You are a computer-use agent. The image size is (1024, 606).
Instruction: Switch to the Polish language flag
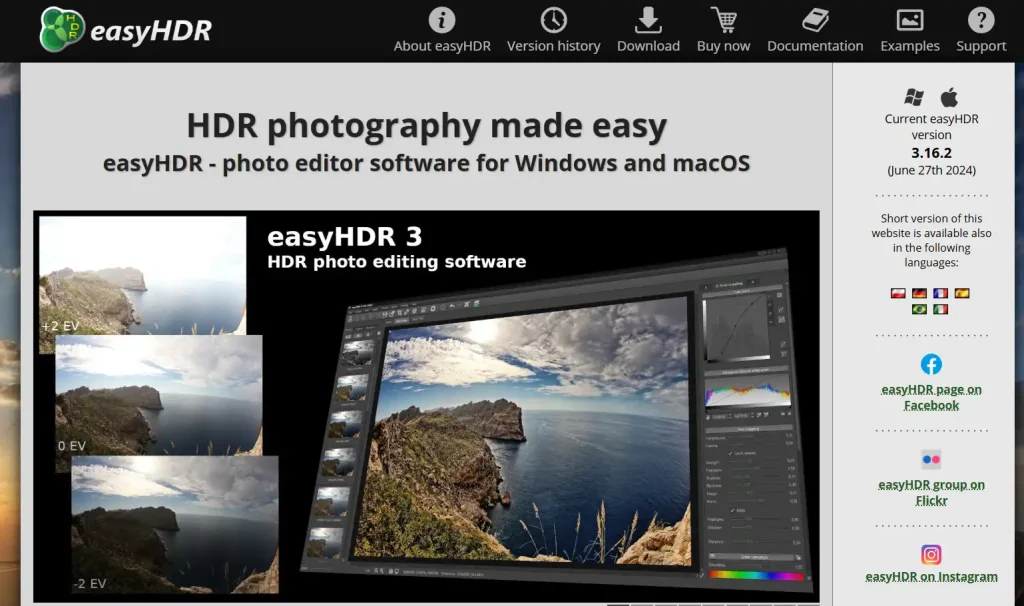tap(899, 293)
